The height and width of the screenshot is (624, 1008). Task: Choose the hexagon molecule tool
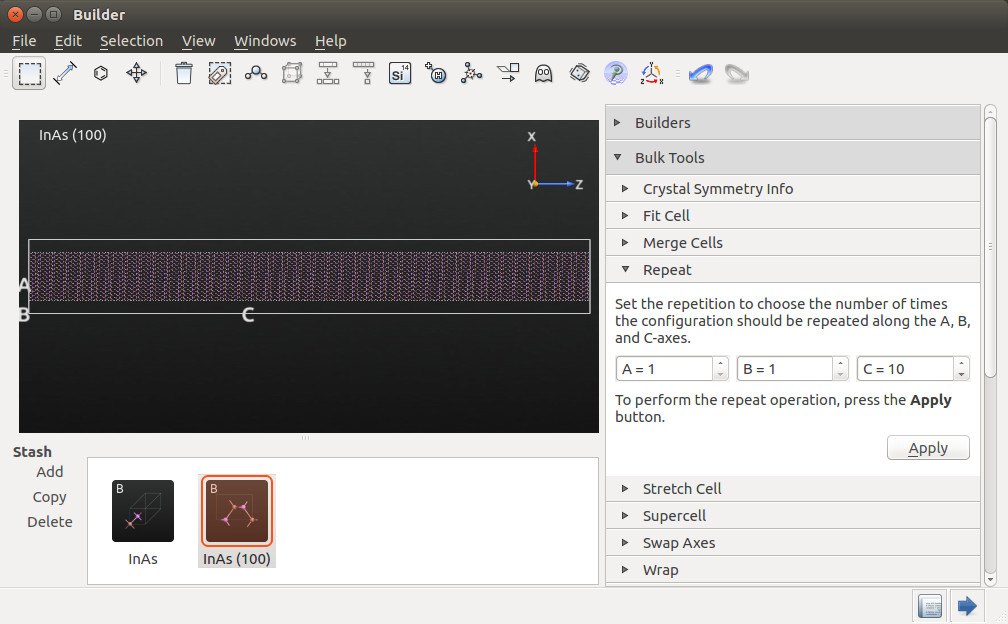tap(101, 73)
